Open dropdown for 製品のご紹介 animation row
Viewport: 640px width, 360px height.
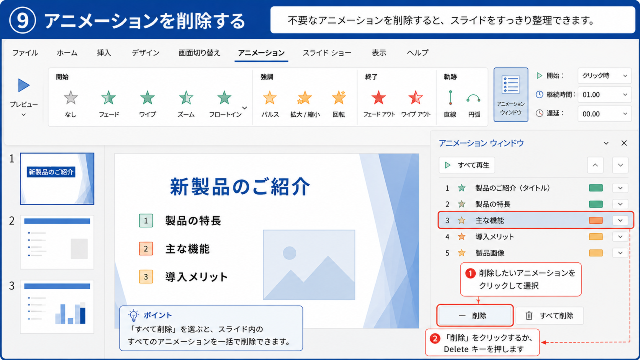(620, 188)
